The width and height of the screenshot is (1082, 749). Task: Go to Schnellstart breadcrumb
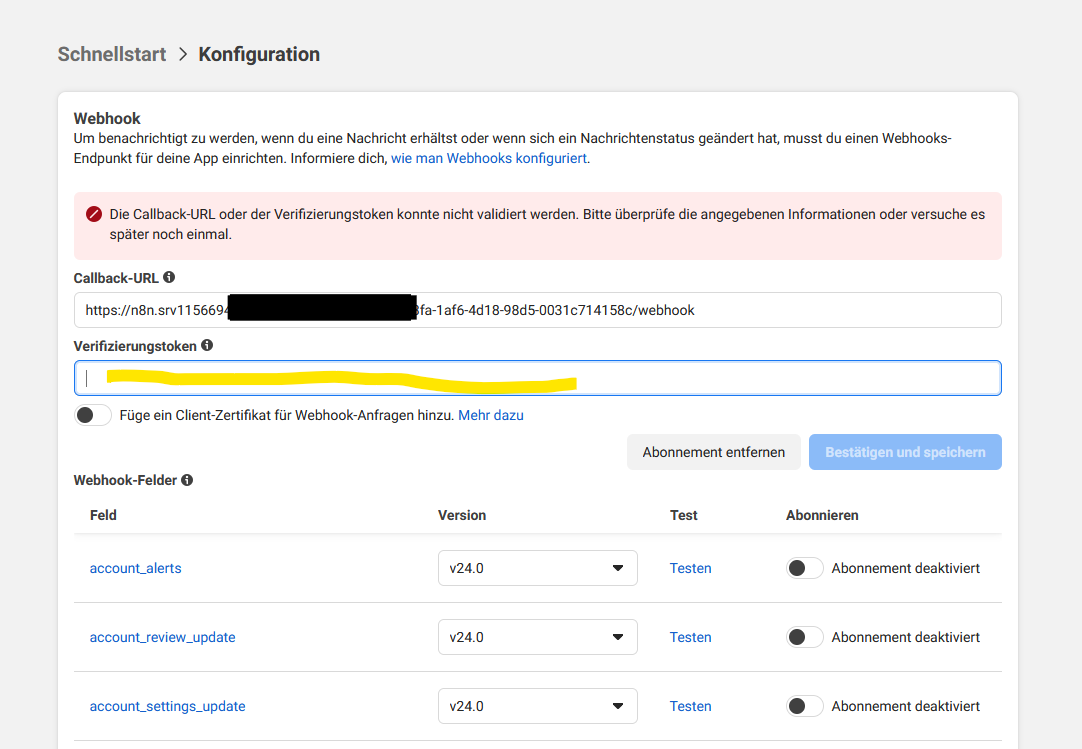point(112,54)
